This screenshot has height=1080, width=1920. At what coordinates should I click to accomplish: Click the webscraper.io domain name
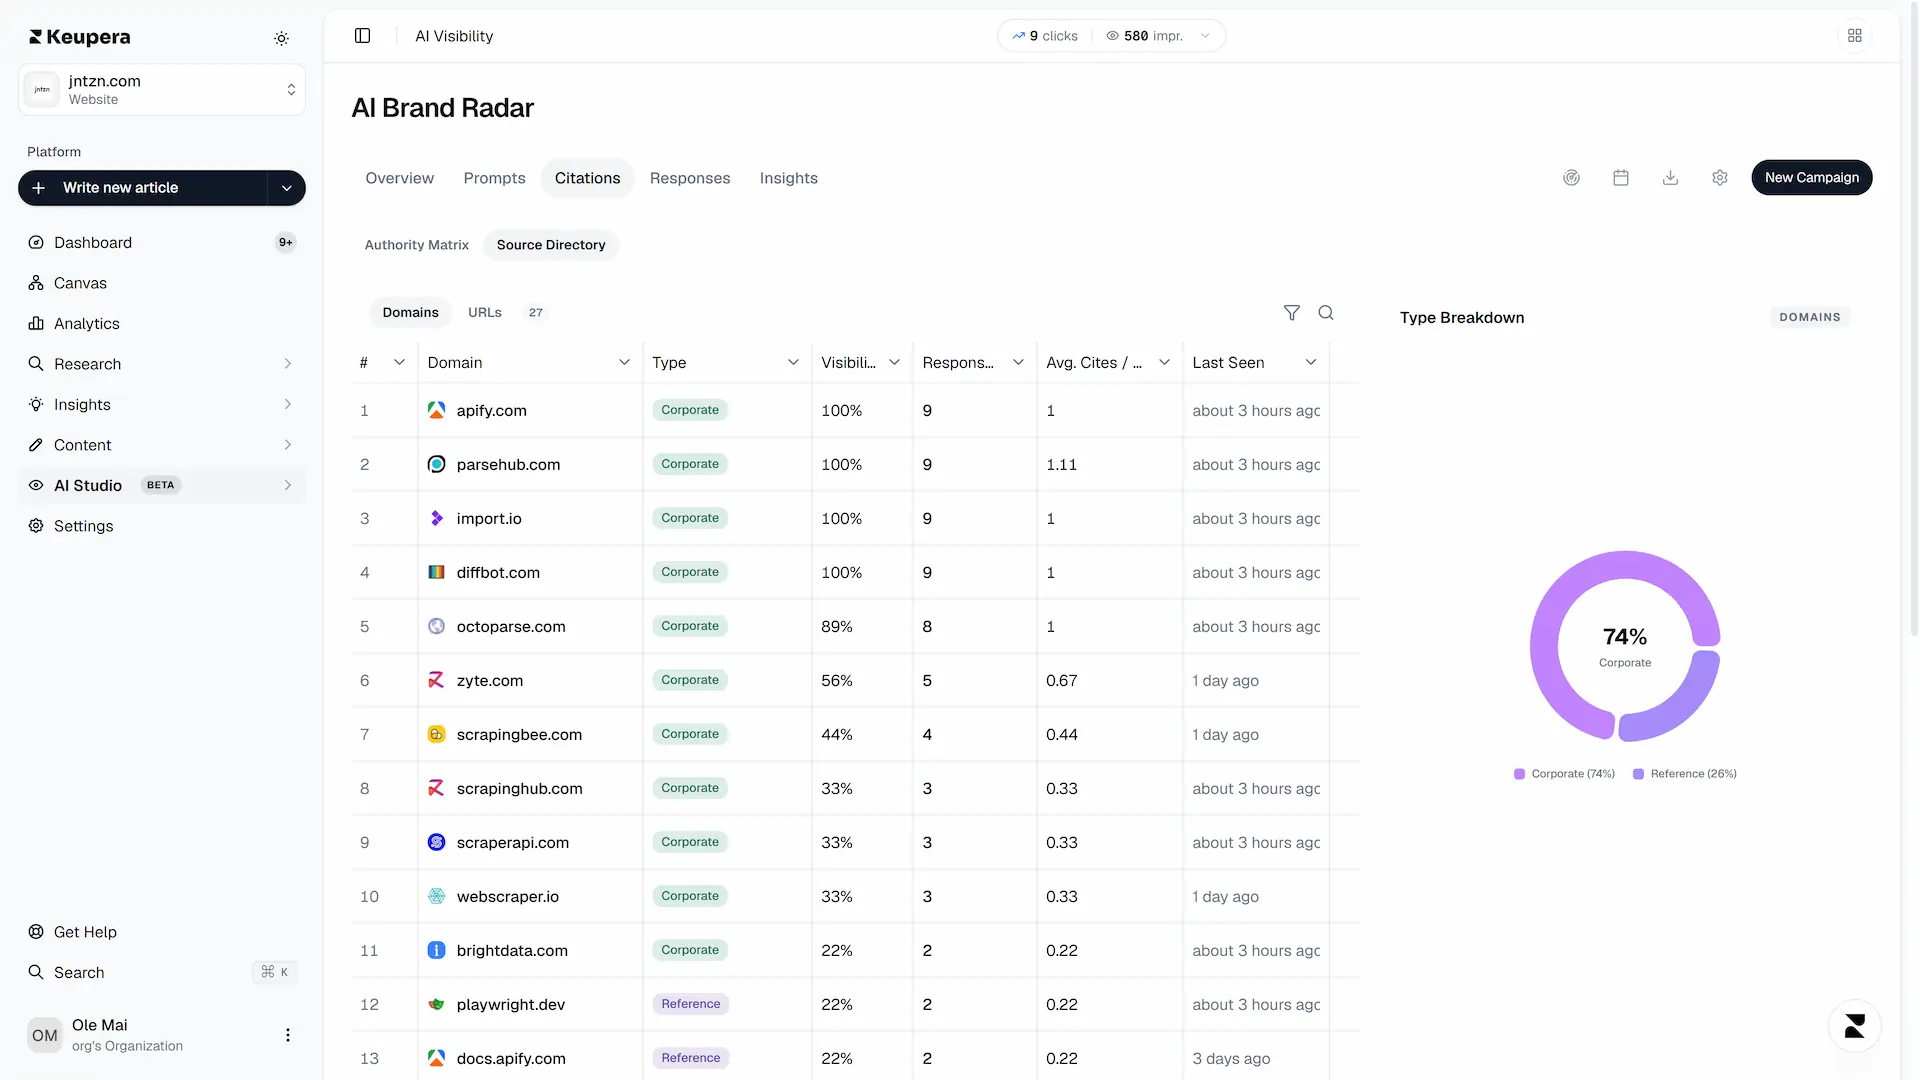[x=507, y=896]
